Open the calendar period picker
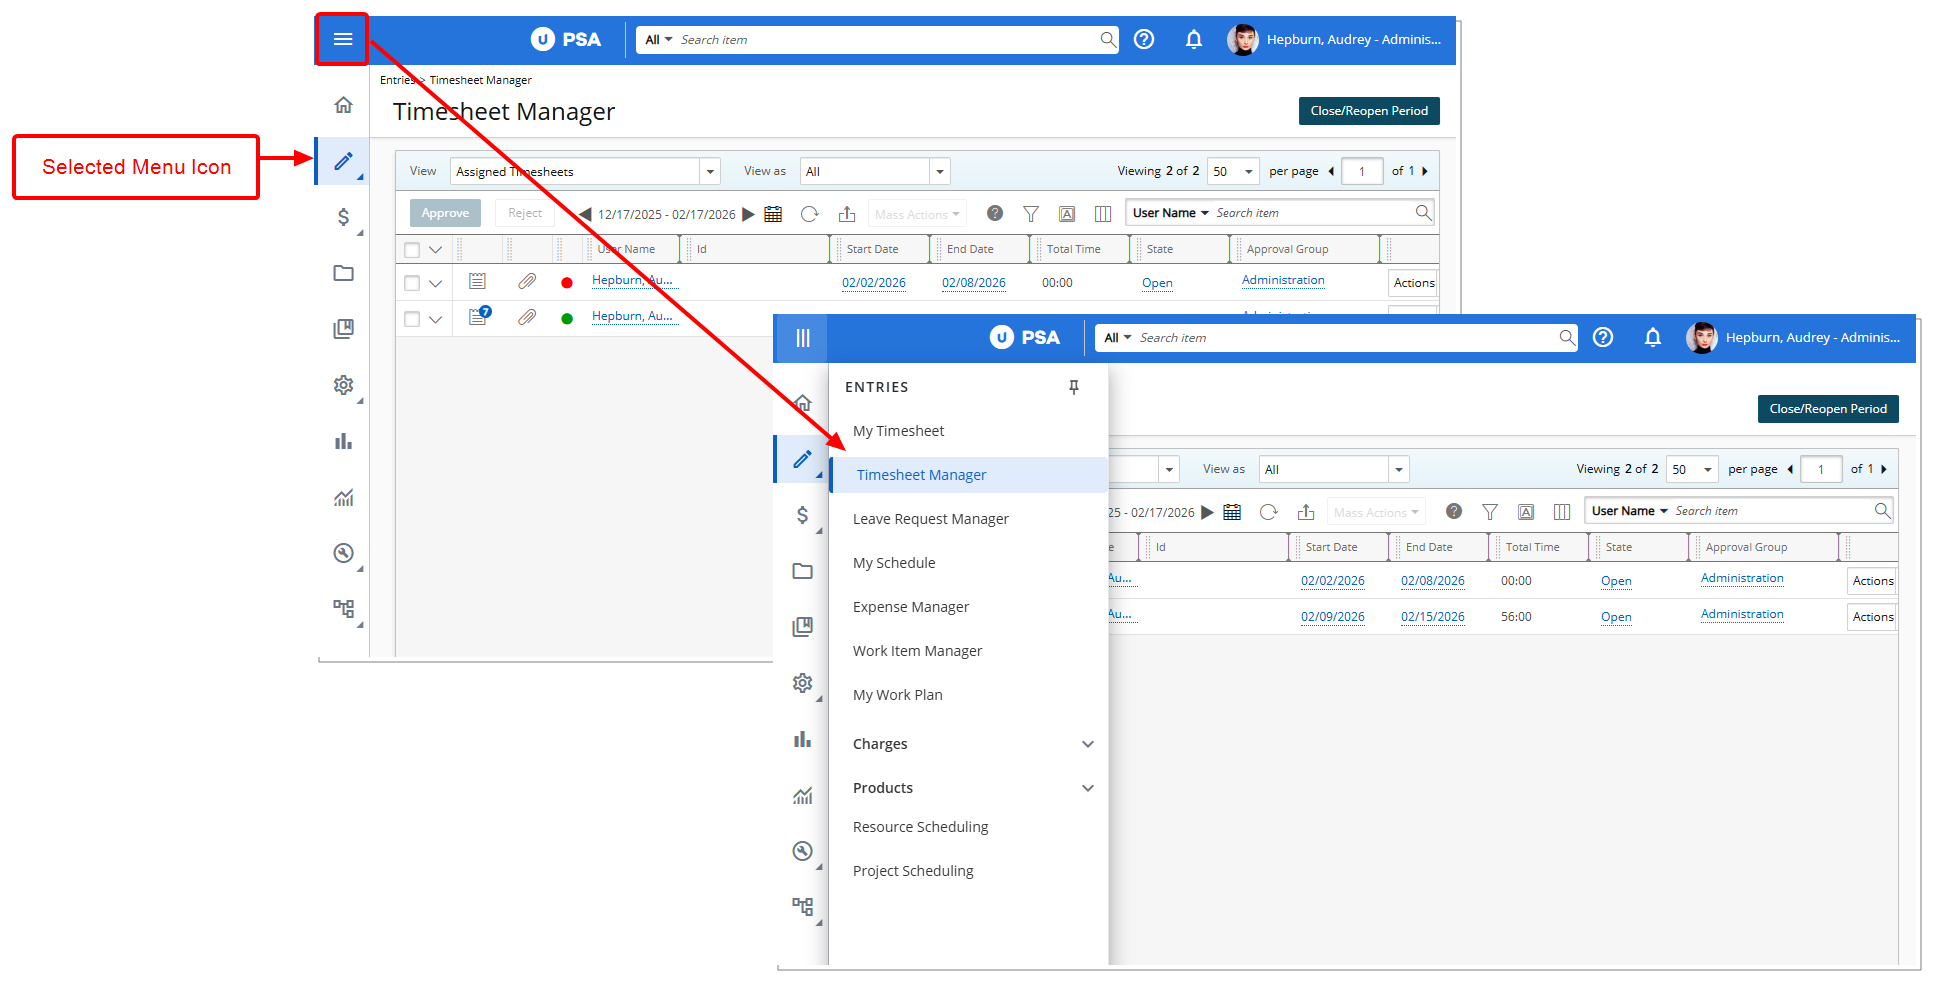The height and width of the screenshot is (982, 1933). [x=773, y=213]
